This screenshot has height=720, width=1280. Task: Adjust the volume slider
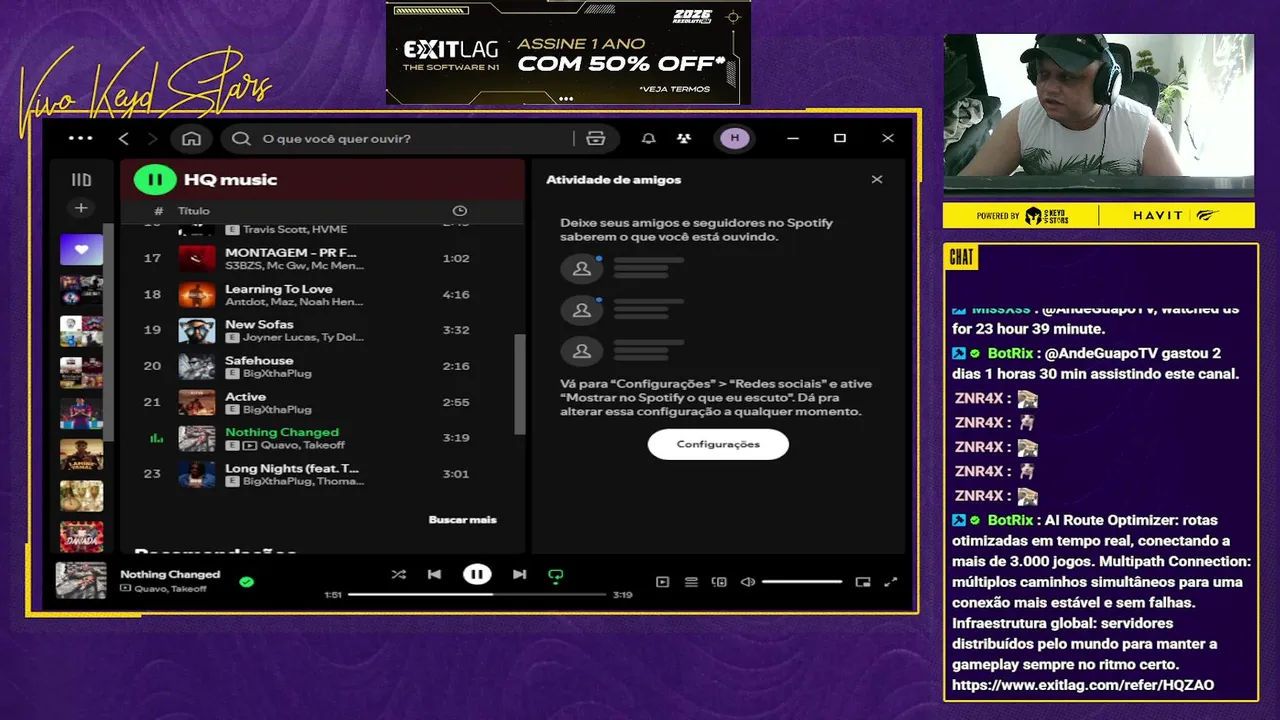pos(802,582)
